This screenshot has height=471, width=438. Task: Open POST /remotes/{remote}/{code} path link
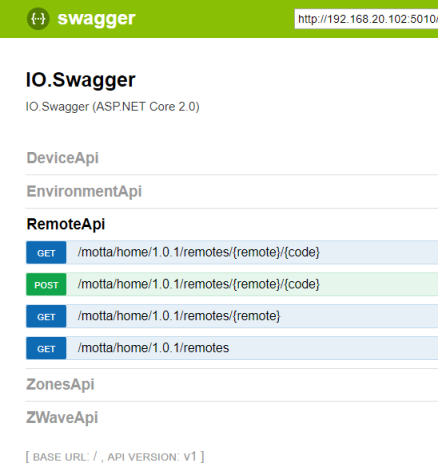pyautogui.click(x=199, y=284)
